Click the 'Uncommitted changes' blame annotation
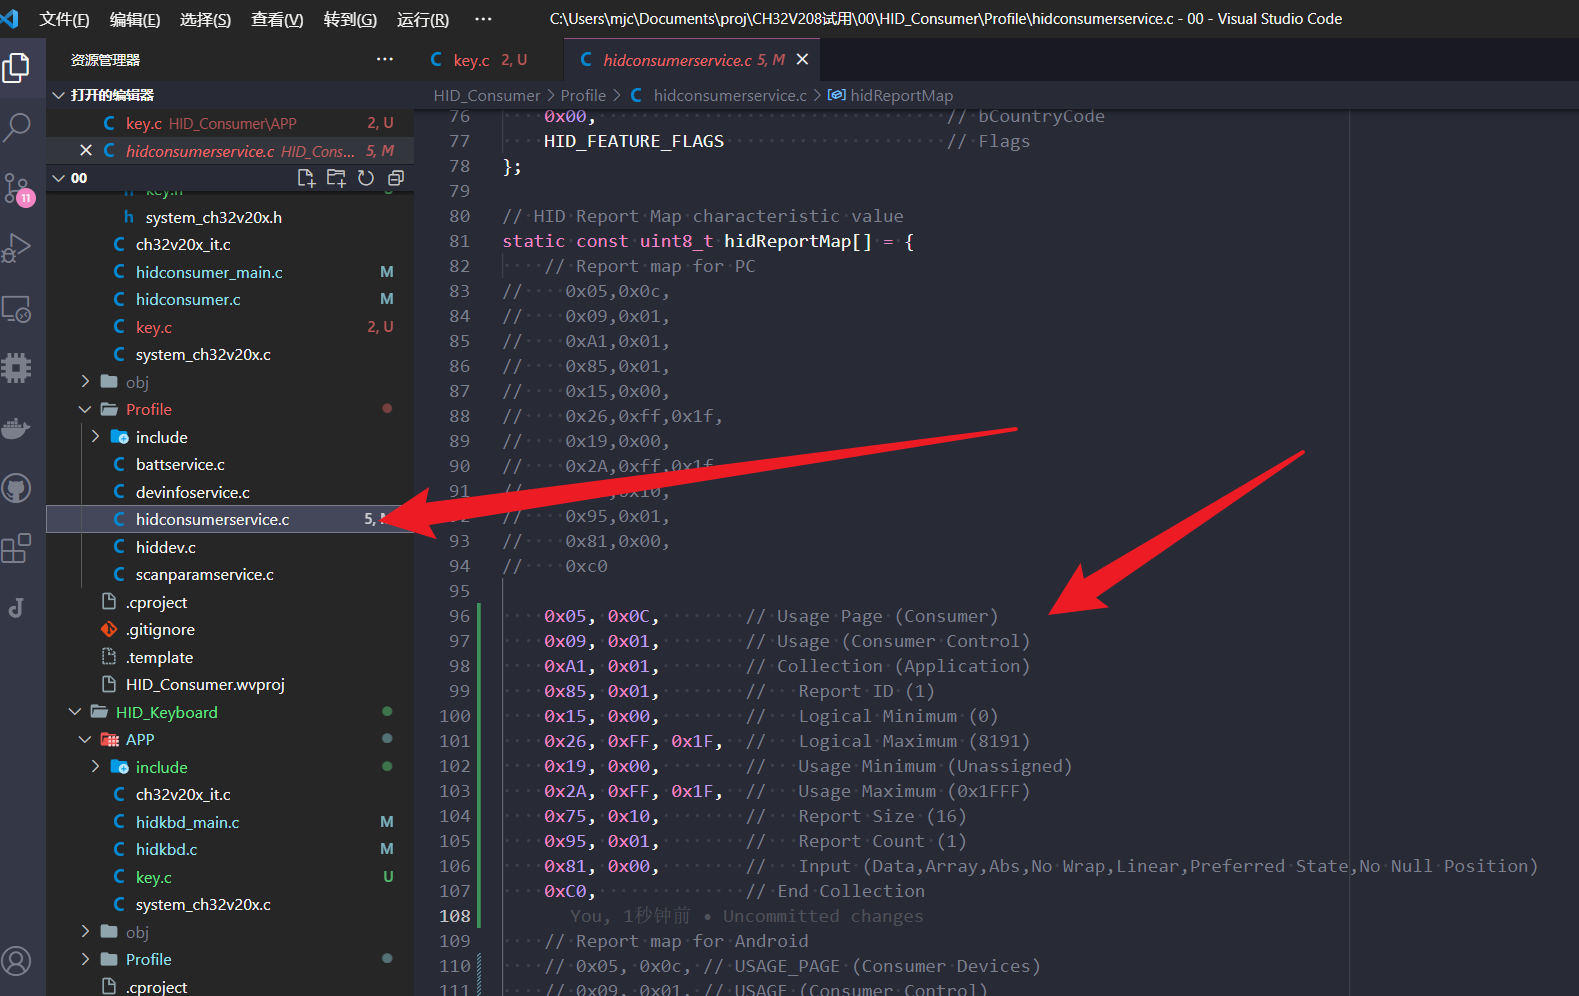The height and width of the screenshot is (996, 1579). pyautogui.click(x=823, y=916)
